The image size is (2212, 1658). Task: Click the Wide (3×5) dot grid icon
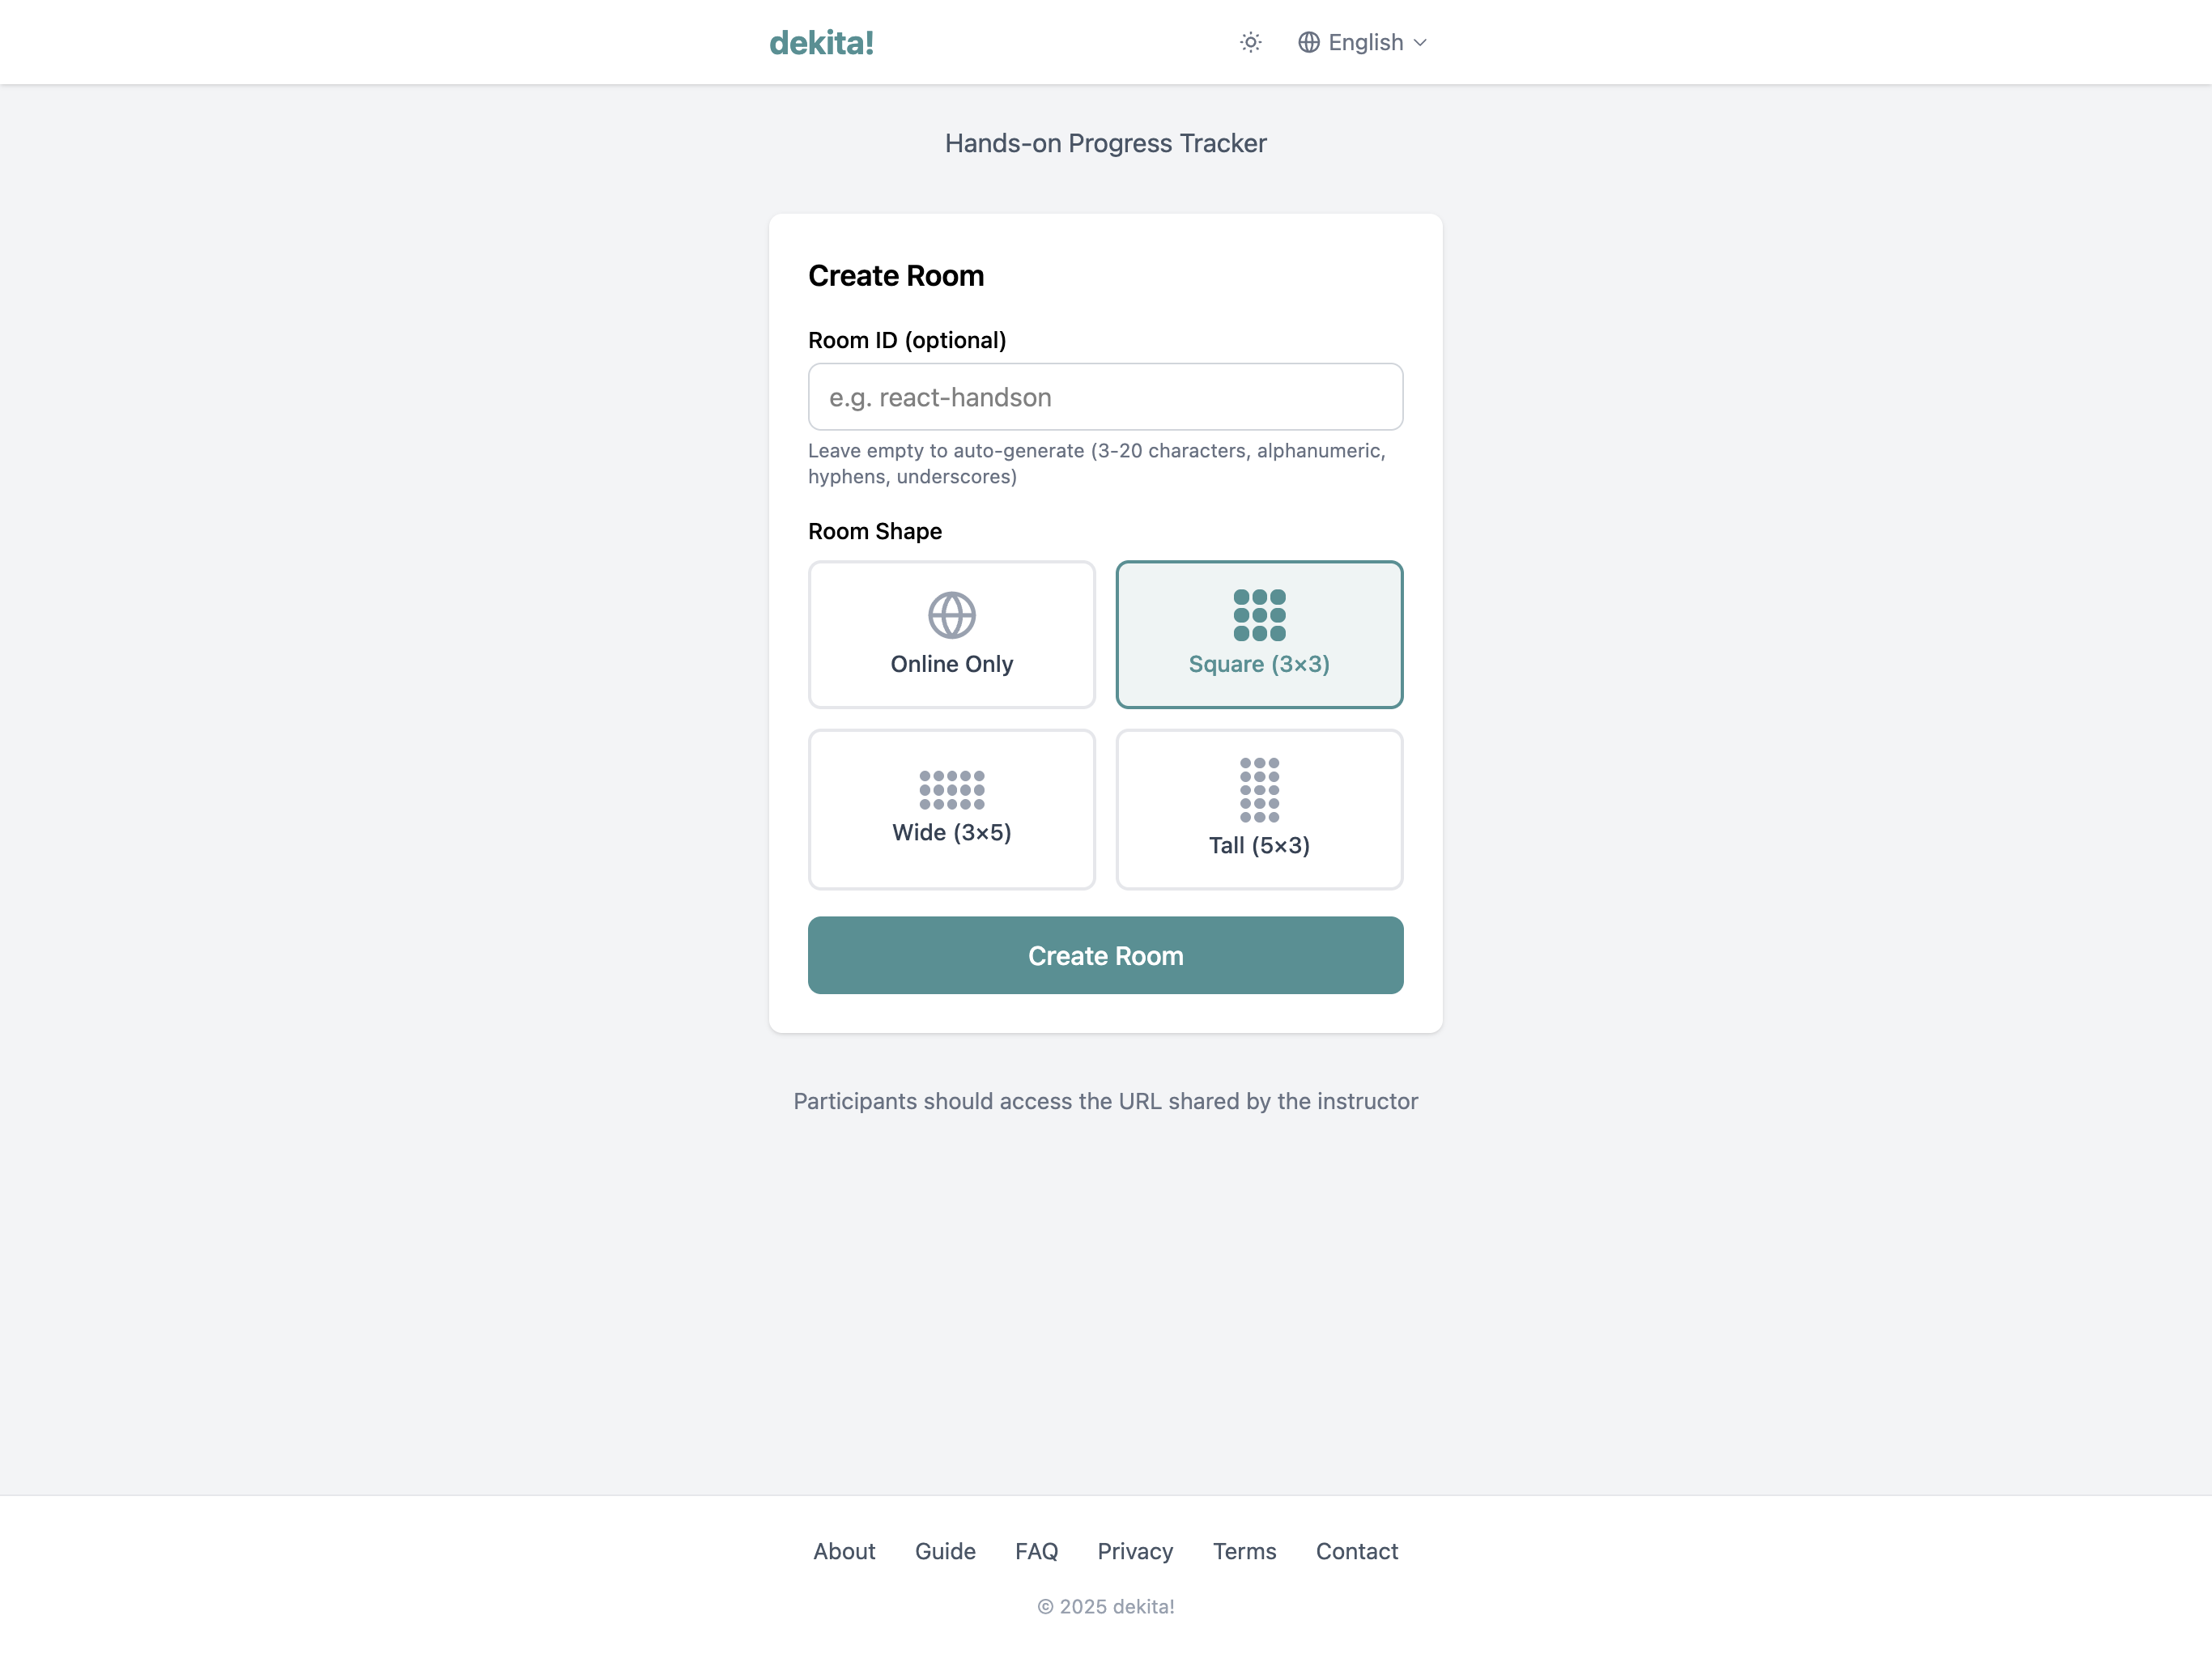[951, 790]
